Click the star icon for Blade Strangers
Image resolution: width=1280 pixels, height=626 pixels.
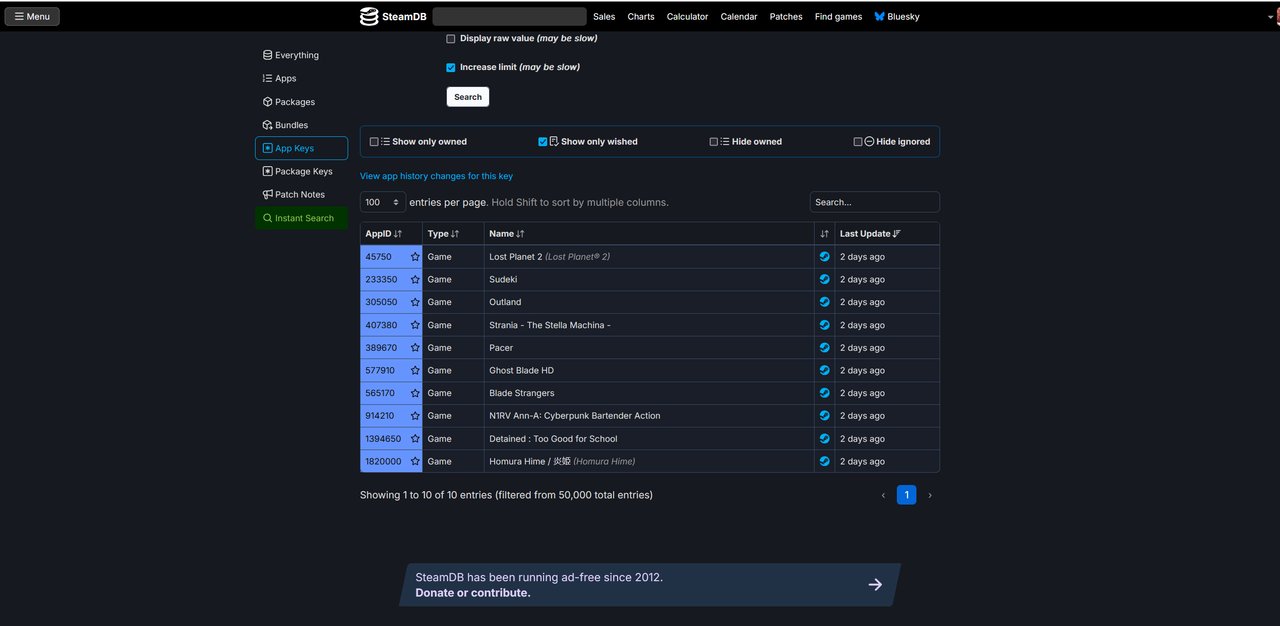click(415, 393)
